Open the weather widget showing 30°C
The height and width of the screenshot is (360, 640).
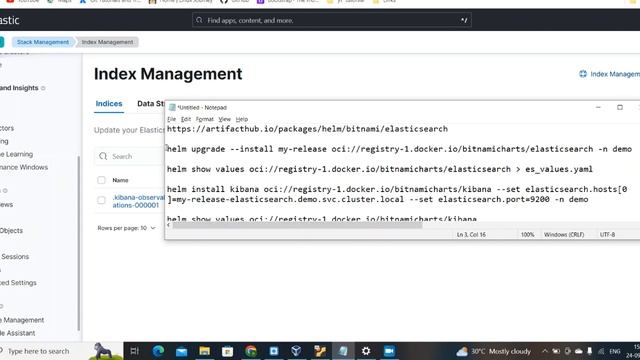[493, 351]
